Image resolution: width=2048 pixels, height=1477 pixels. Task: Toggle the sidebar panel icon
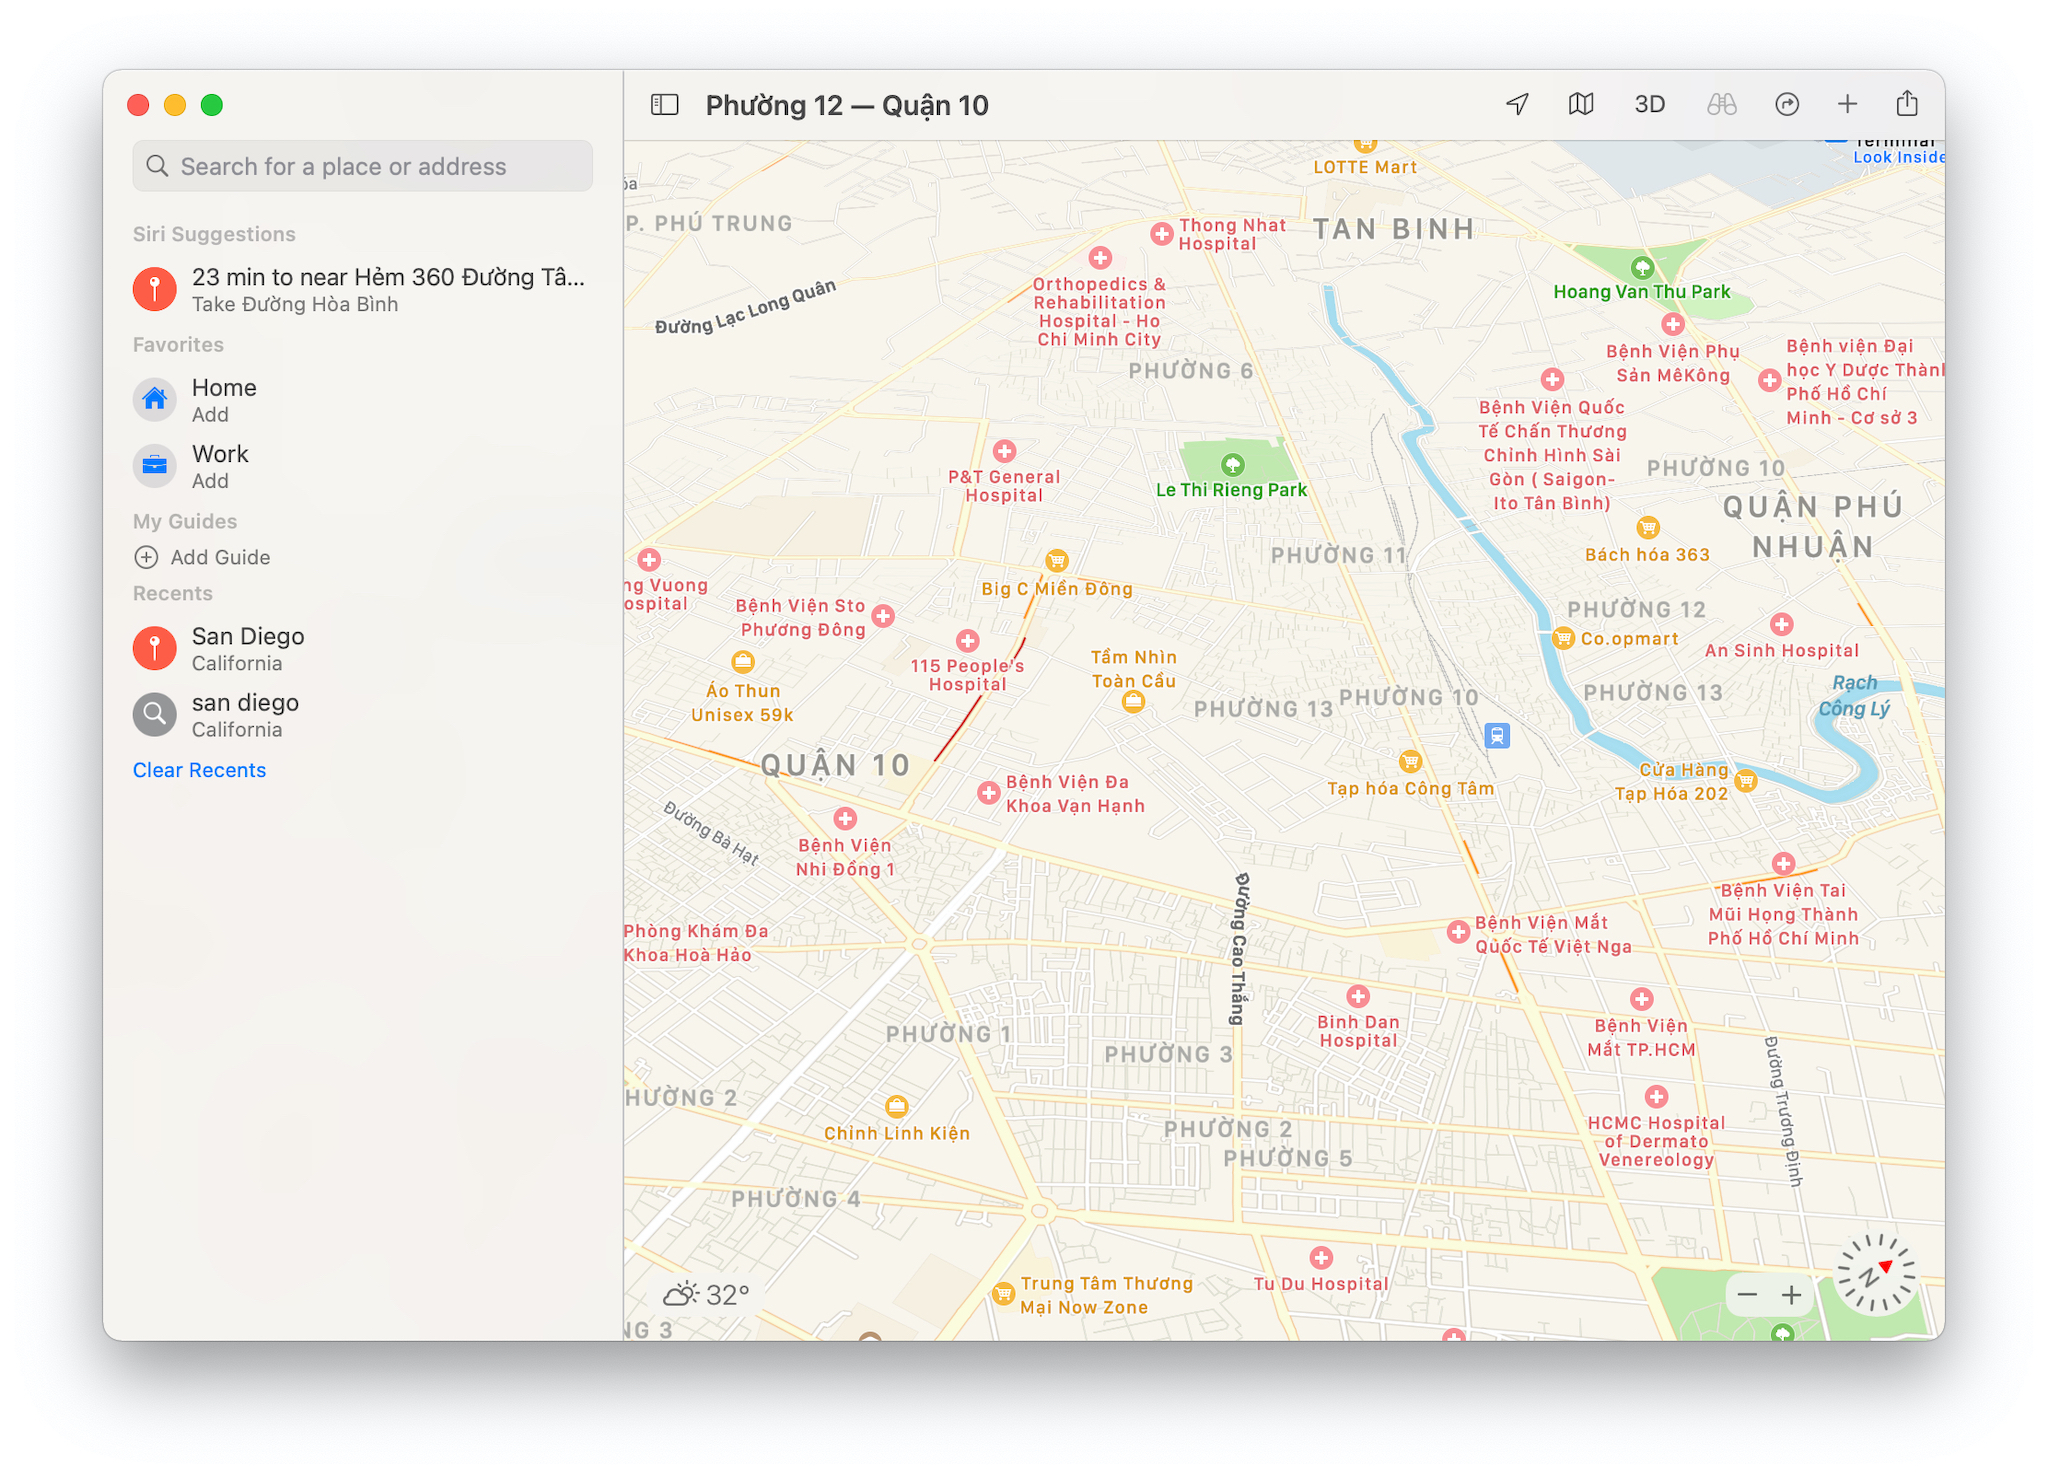coord(665,105)
